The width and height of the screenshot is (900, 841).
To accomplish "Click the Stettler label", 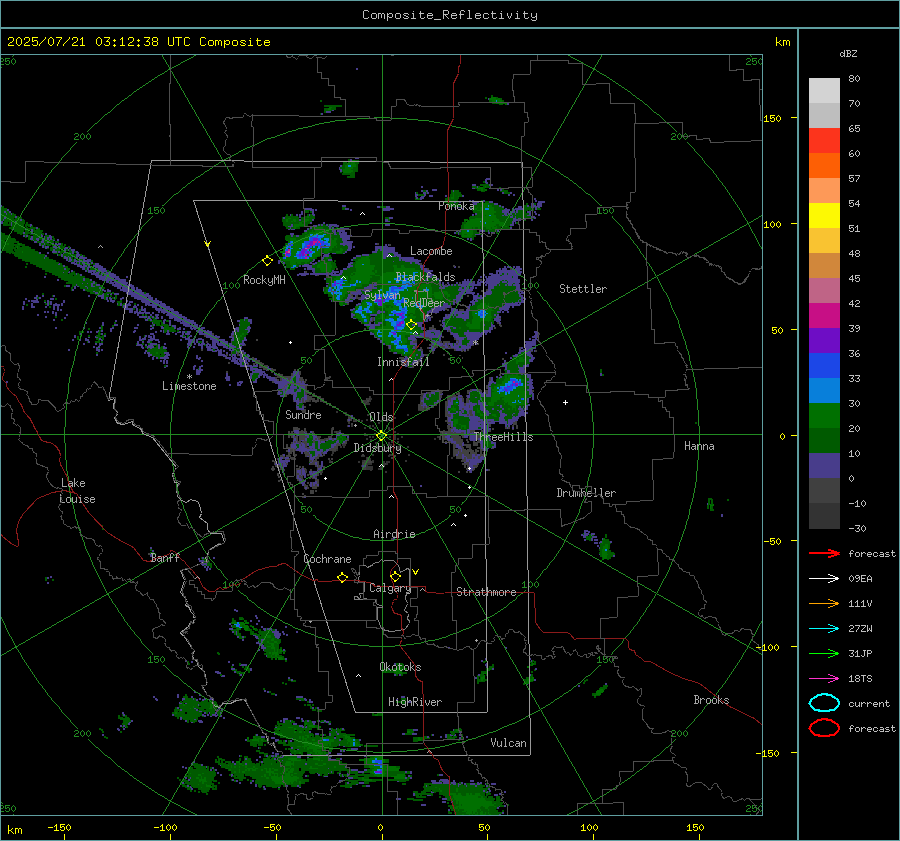I will click(x=583, y=289).
